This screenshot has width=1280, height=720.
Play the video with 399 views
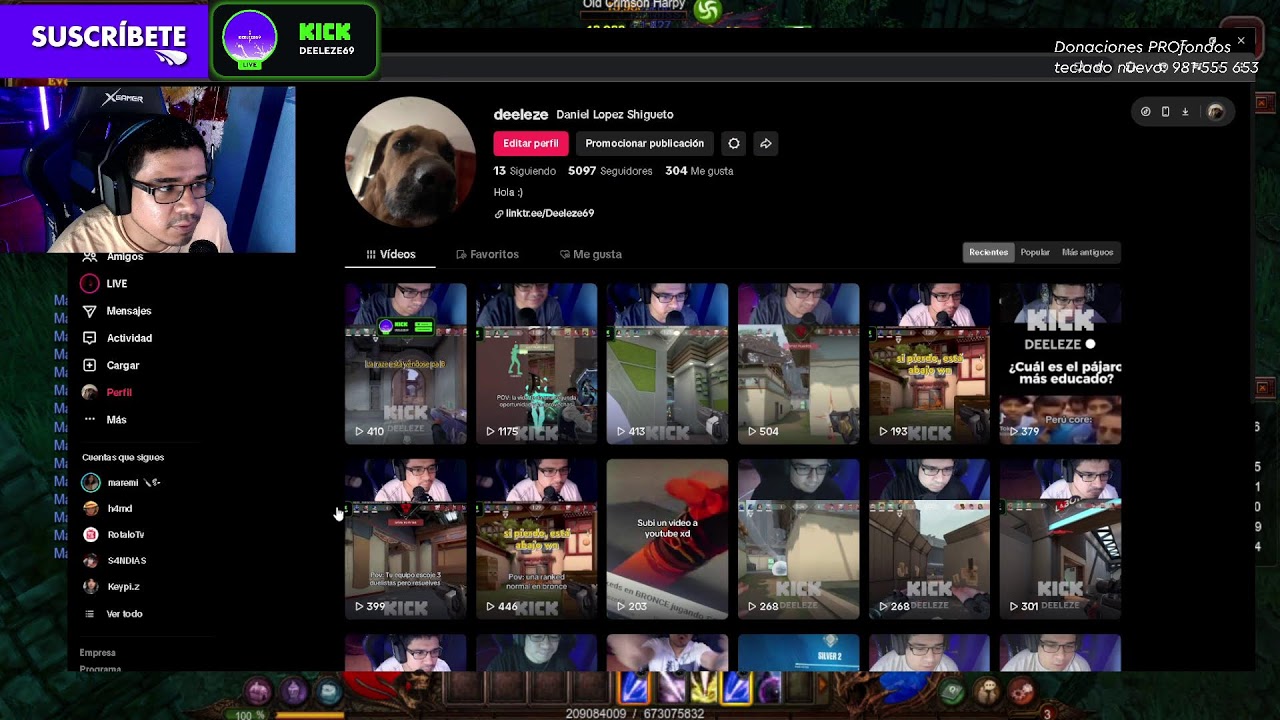(x=405, y=539)
